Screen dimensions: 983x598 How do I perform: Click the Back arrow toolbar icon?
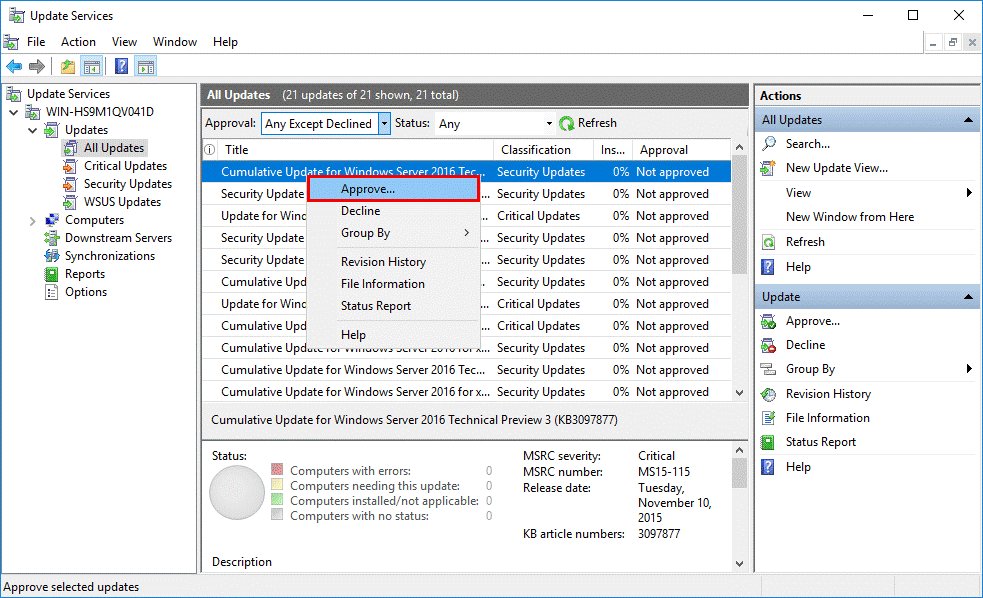14,66
